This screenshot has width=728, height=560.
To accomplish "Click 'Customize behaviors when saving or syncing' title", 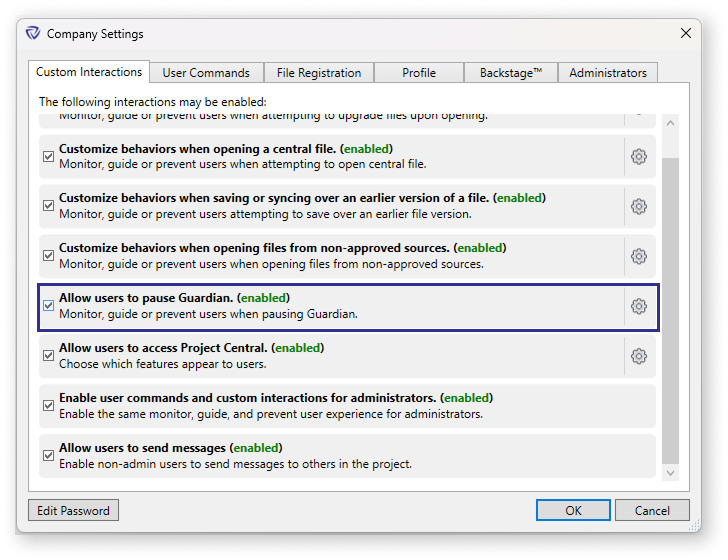I will click(x=274, y=198).
